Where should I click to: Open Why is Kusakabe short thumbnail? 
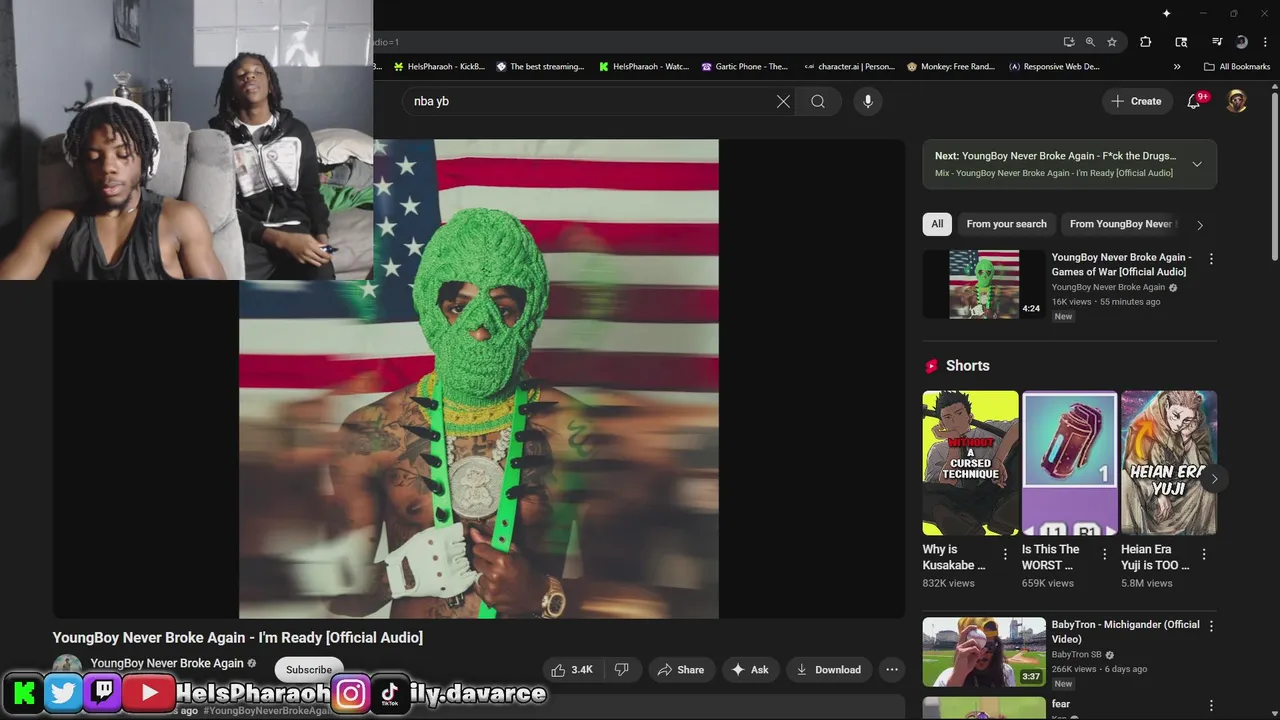pos(970,463)
